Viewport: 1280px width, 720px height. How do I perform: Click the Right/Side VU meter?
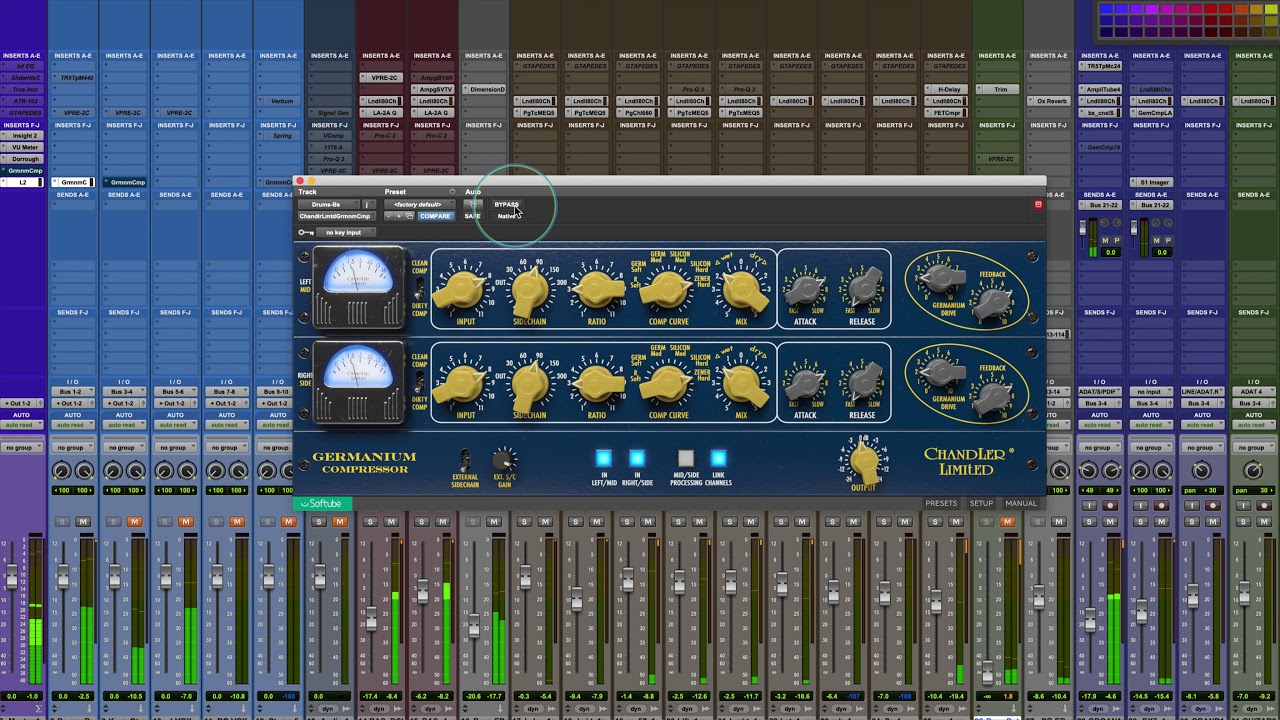pyautogui.click(x=358, y=380)
